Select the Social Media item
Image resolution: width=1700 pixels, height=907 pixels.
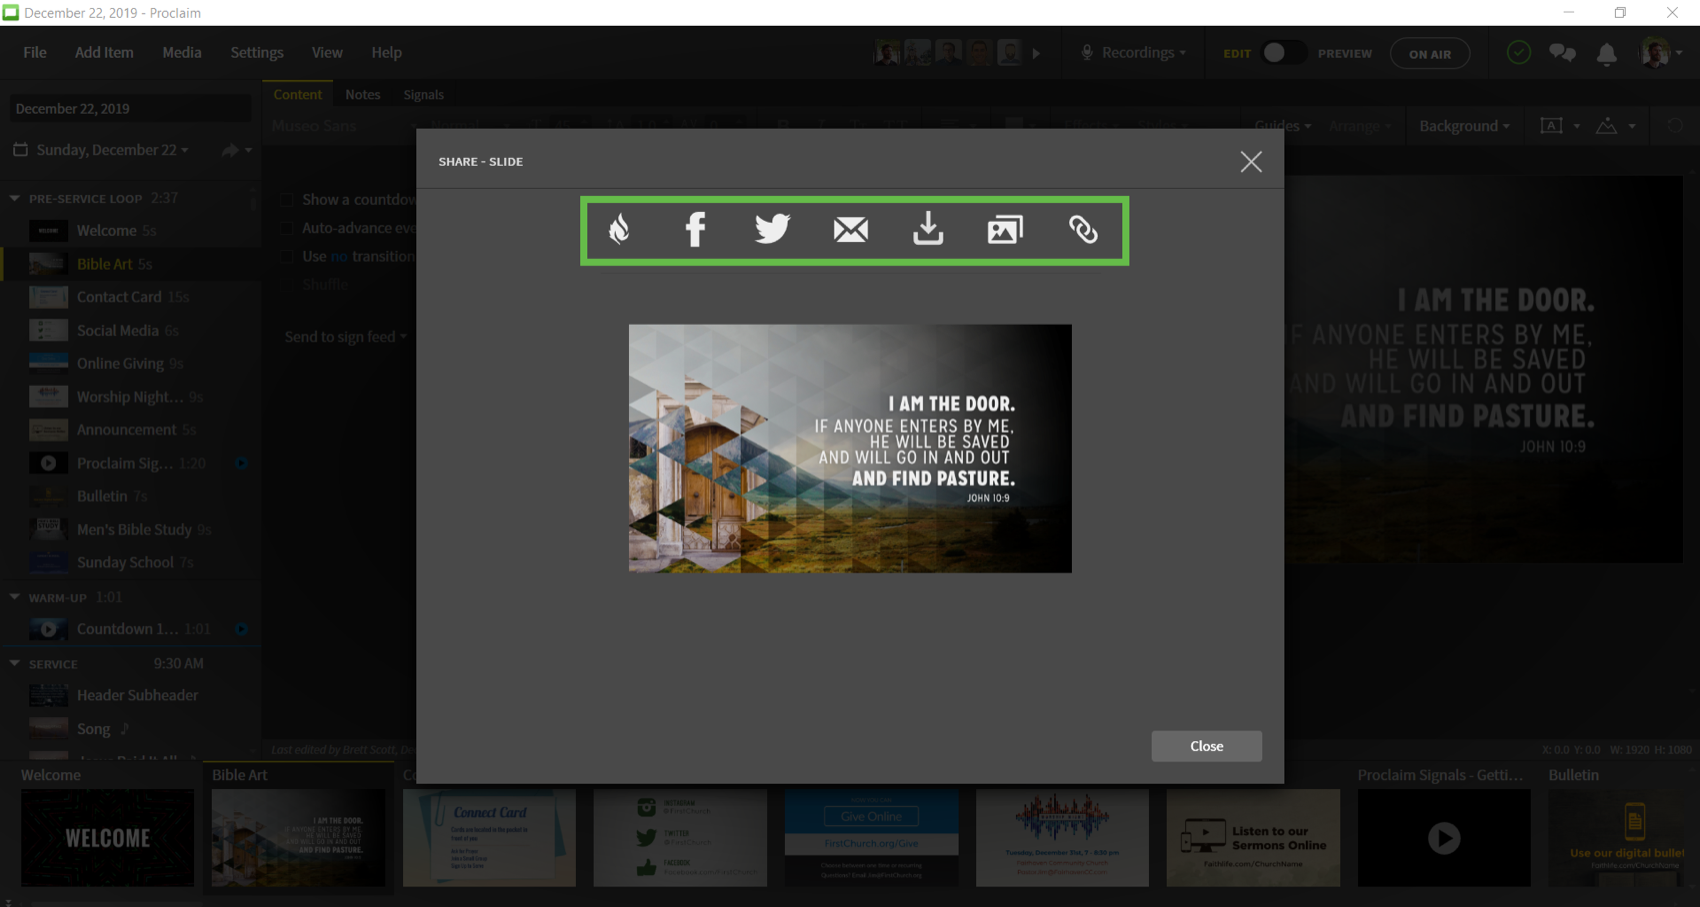point(130,330)
